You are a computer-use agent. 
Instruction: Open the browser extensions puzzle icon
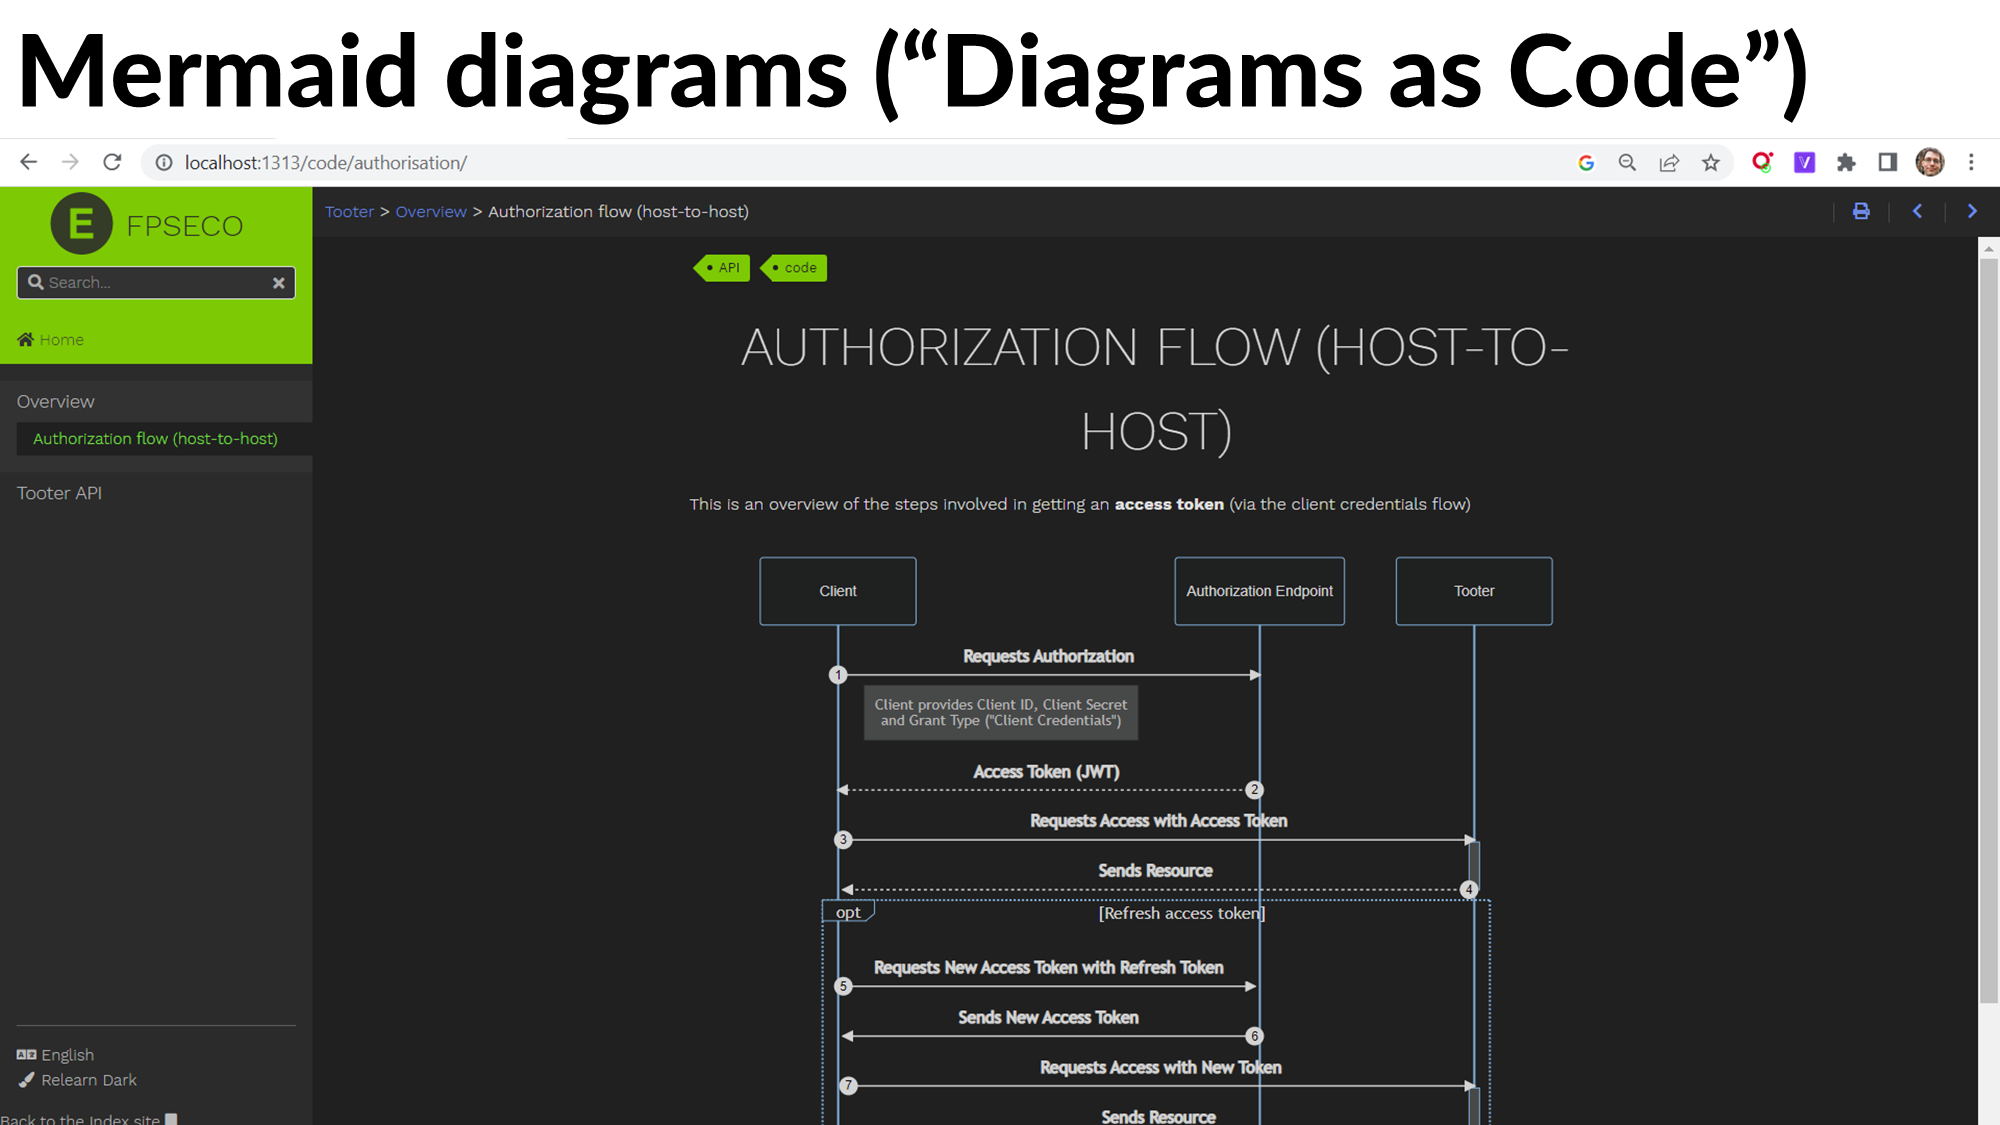tap(1846, 162)
